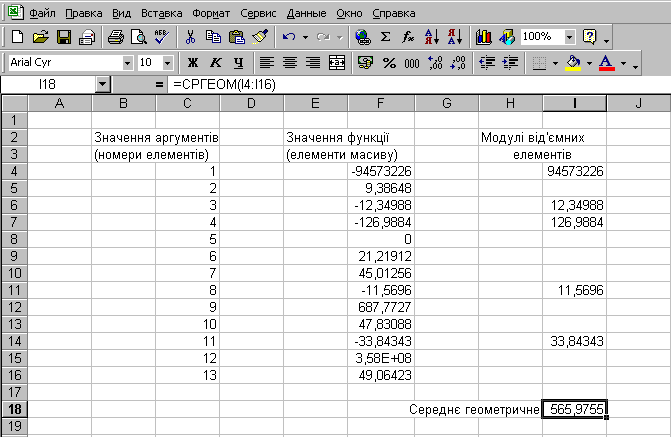This screenshot has height=437, width=671.
Task: Apply currency style format
Action: (x=365, y=63)
